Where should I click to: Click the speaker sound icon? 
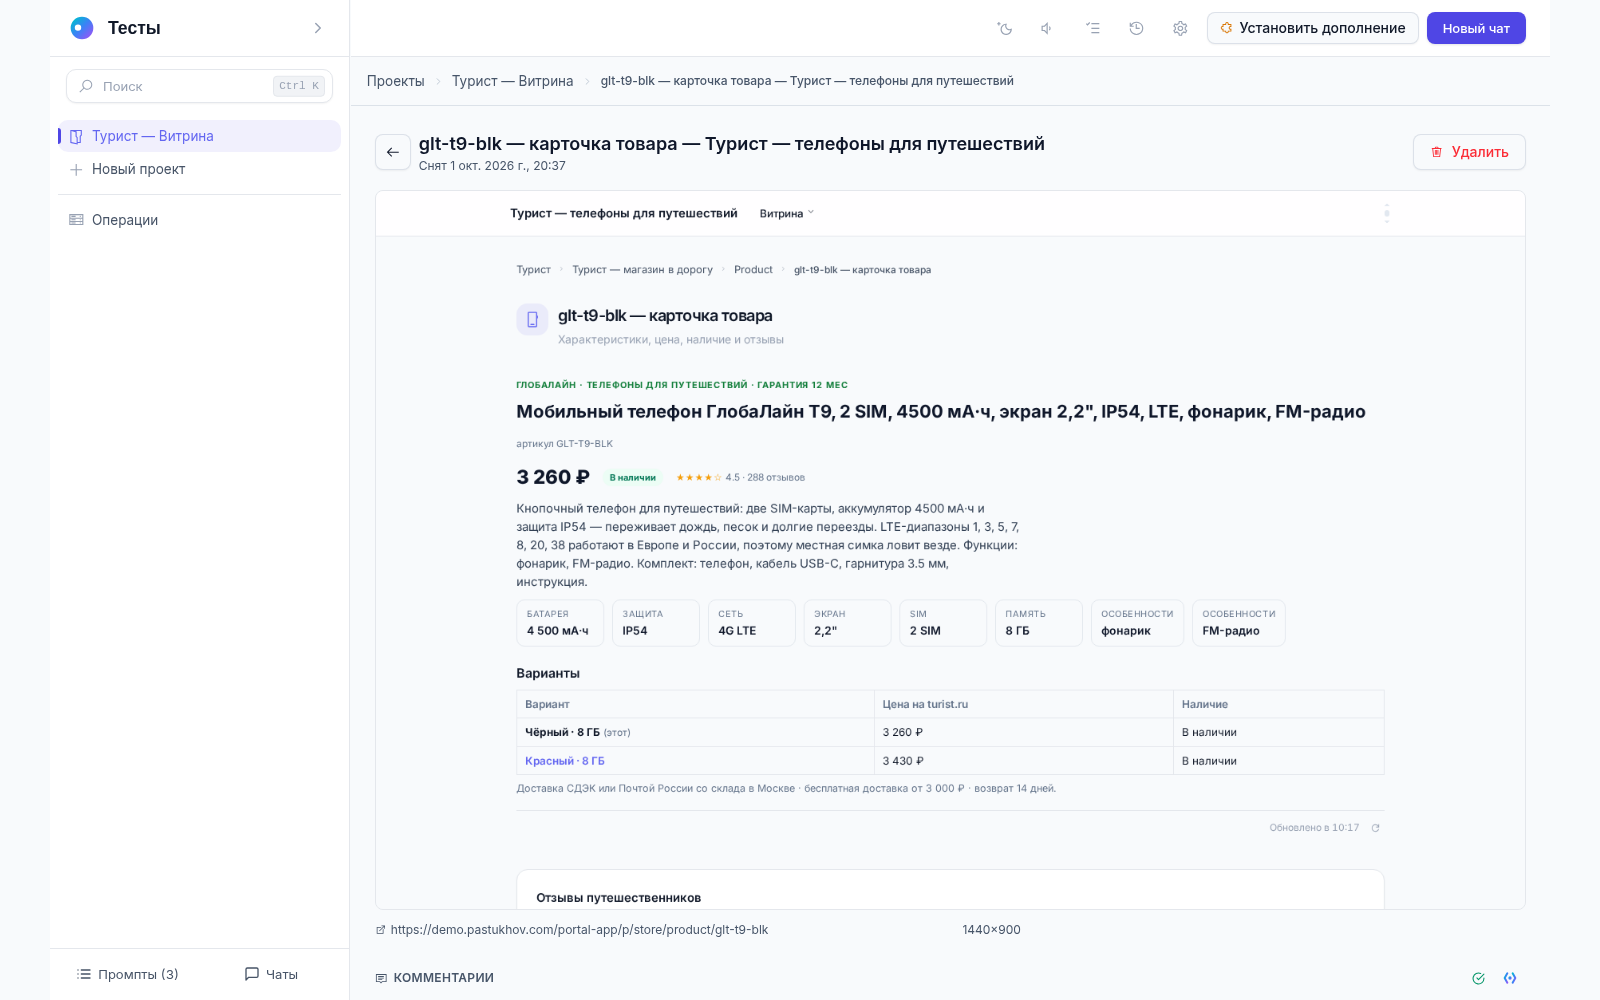(x=1047, y=28)
